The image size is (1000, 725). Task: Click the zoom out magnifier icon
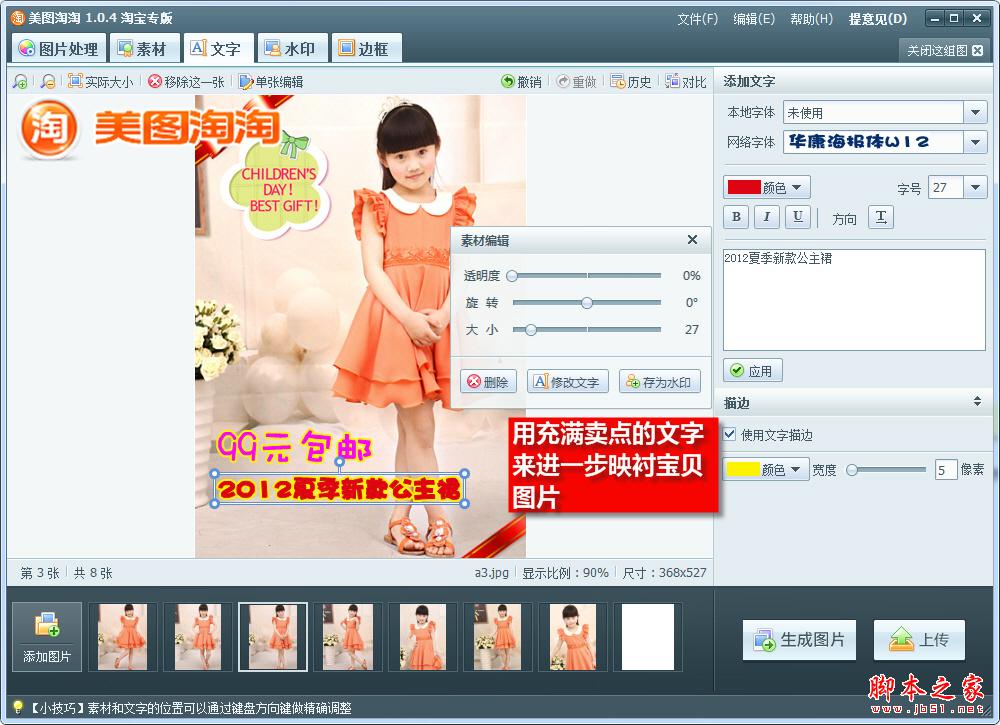click(x=47, y=82)
